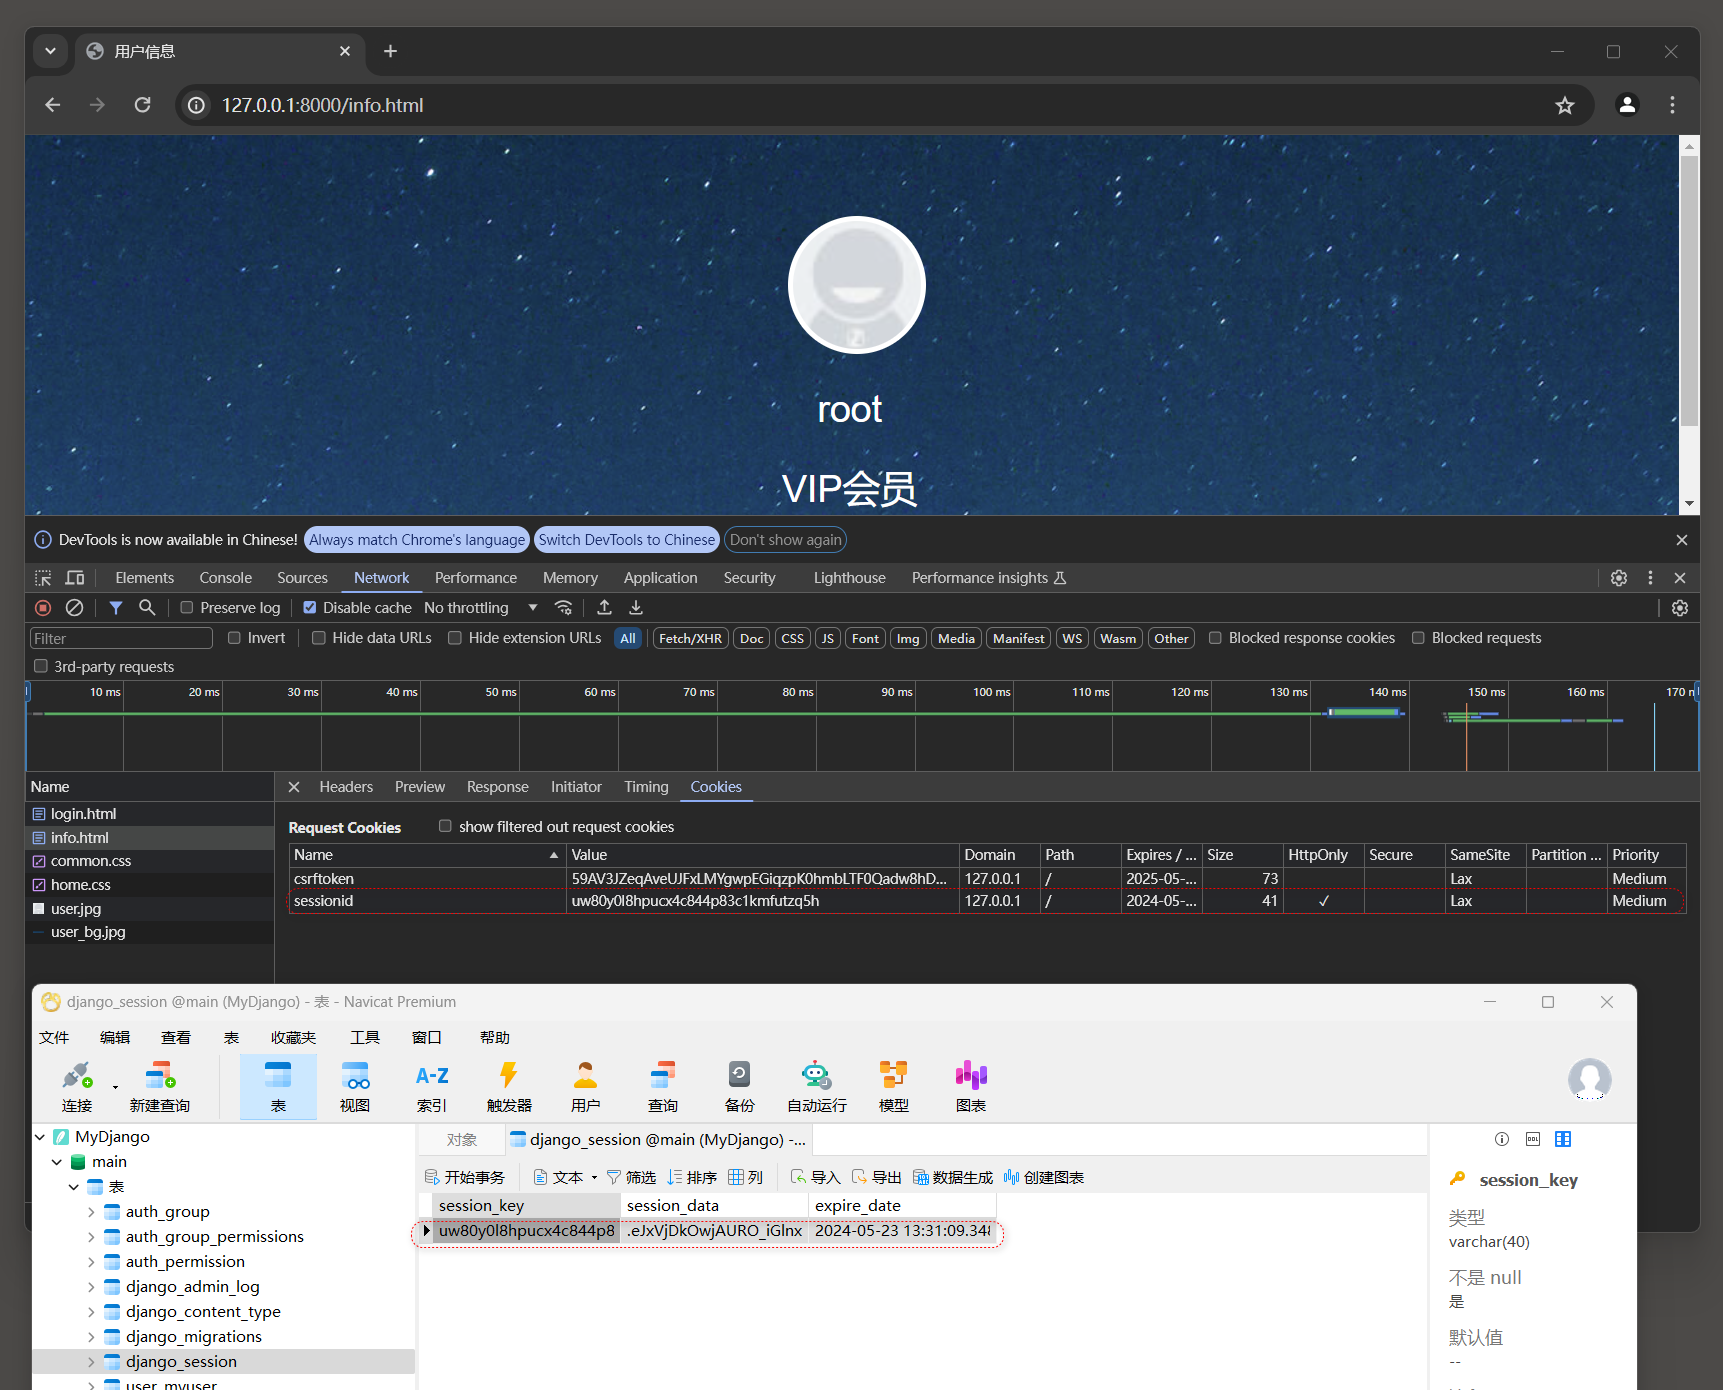The height and width of the screenshot is (1390, 1723).
Task: Open the 工具 menu in Navicat
Action: click(x=365, y=1037)
